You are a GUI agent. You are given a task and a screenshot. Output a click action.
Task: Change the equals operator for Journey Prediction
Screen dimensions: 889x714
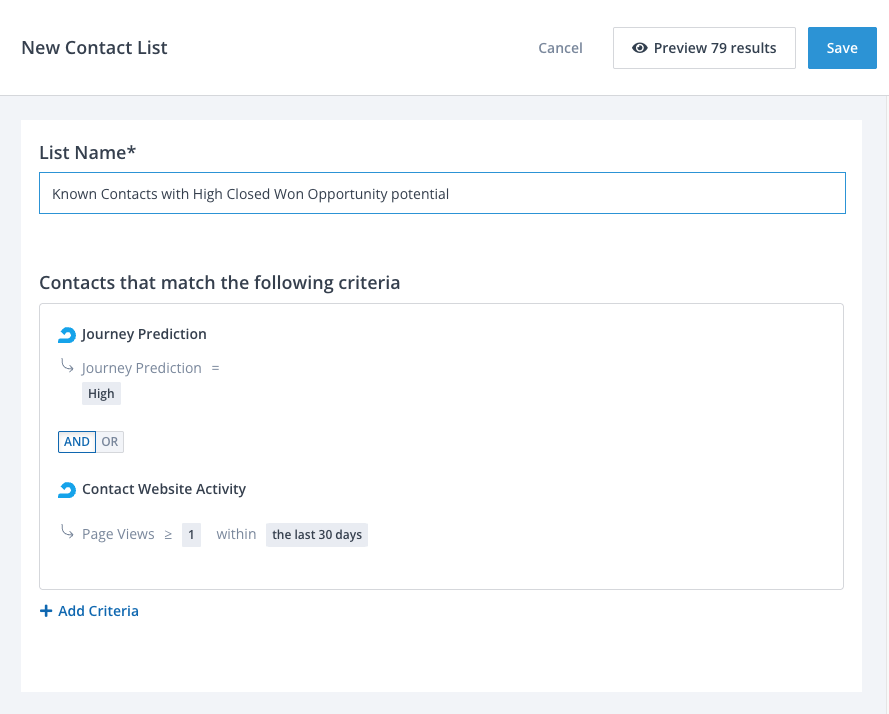point(214,368)
